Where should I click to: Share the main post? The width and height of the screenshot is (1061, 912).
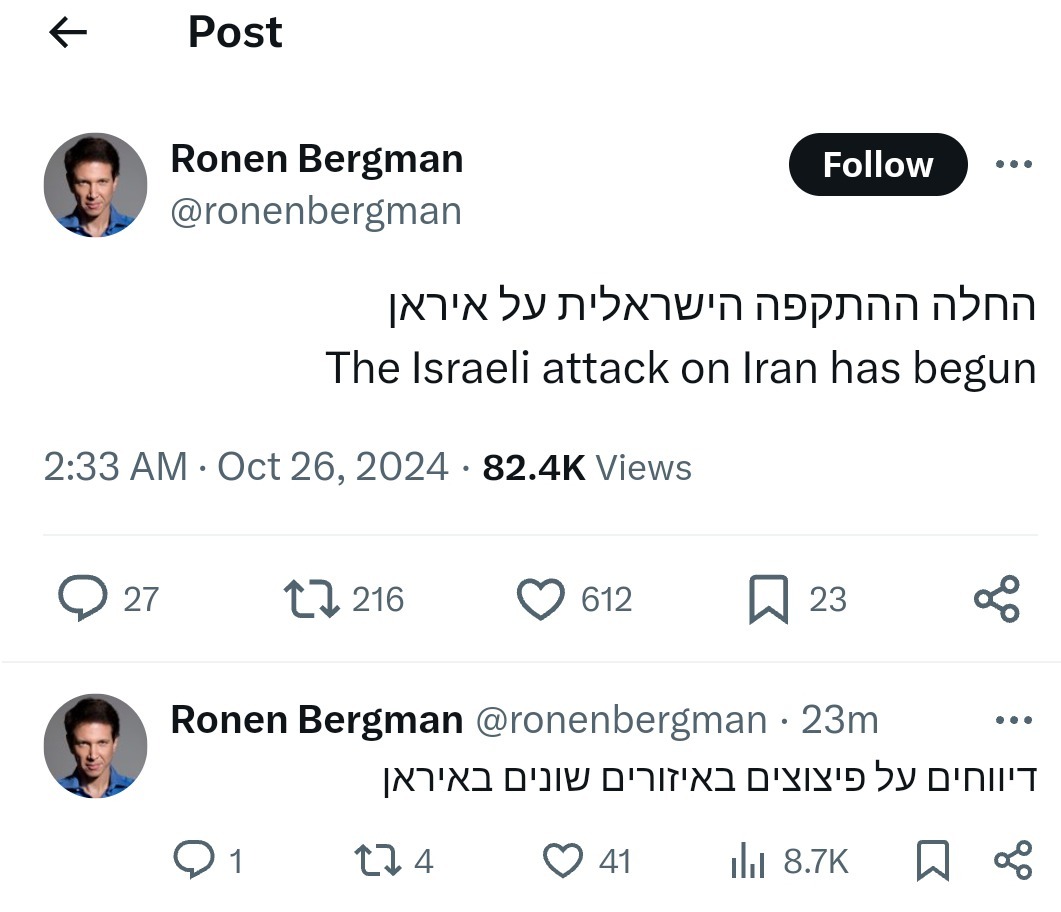[996, 599]
